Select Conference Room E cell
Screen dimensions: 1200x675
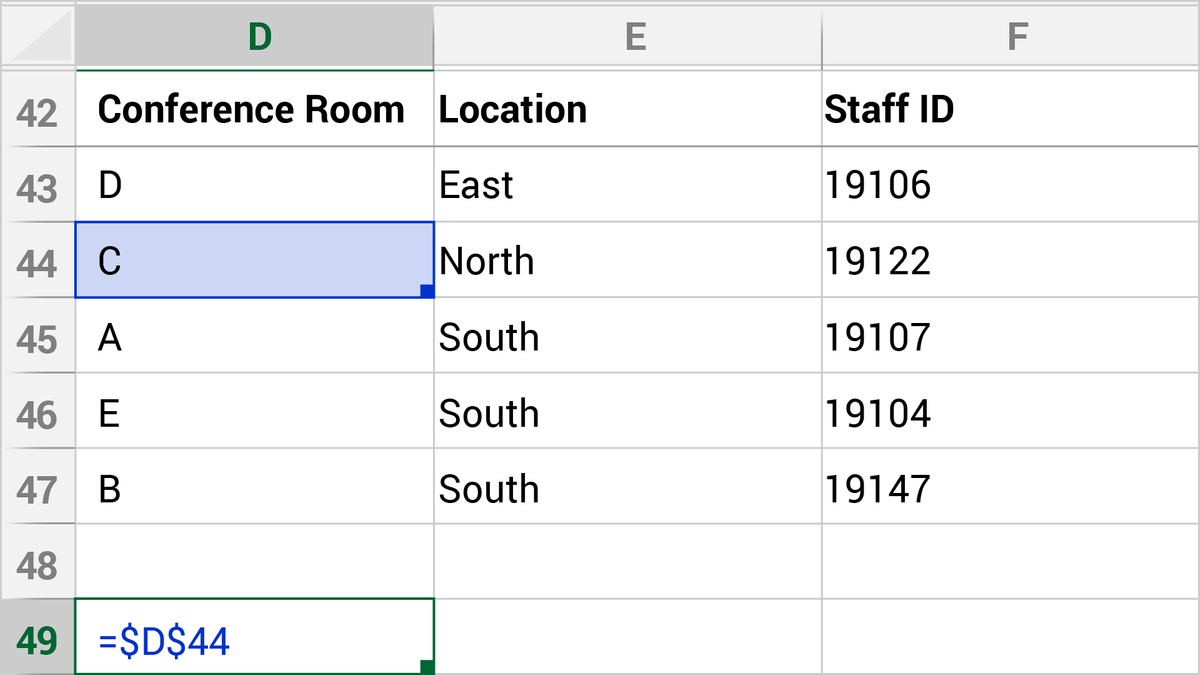tap(255, 413)
